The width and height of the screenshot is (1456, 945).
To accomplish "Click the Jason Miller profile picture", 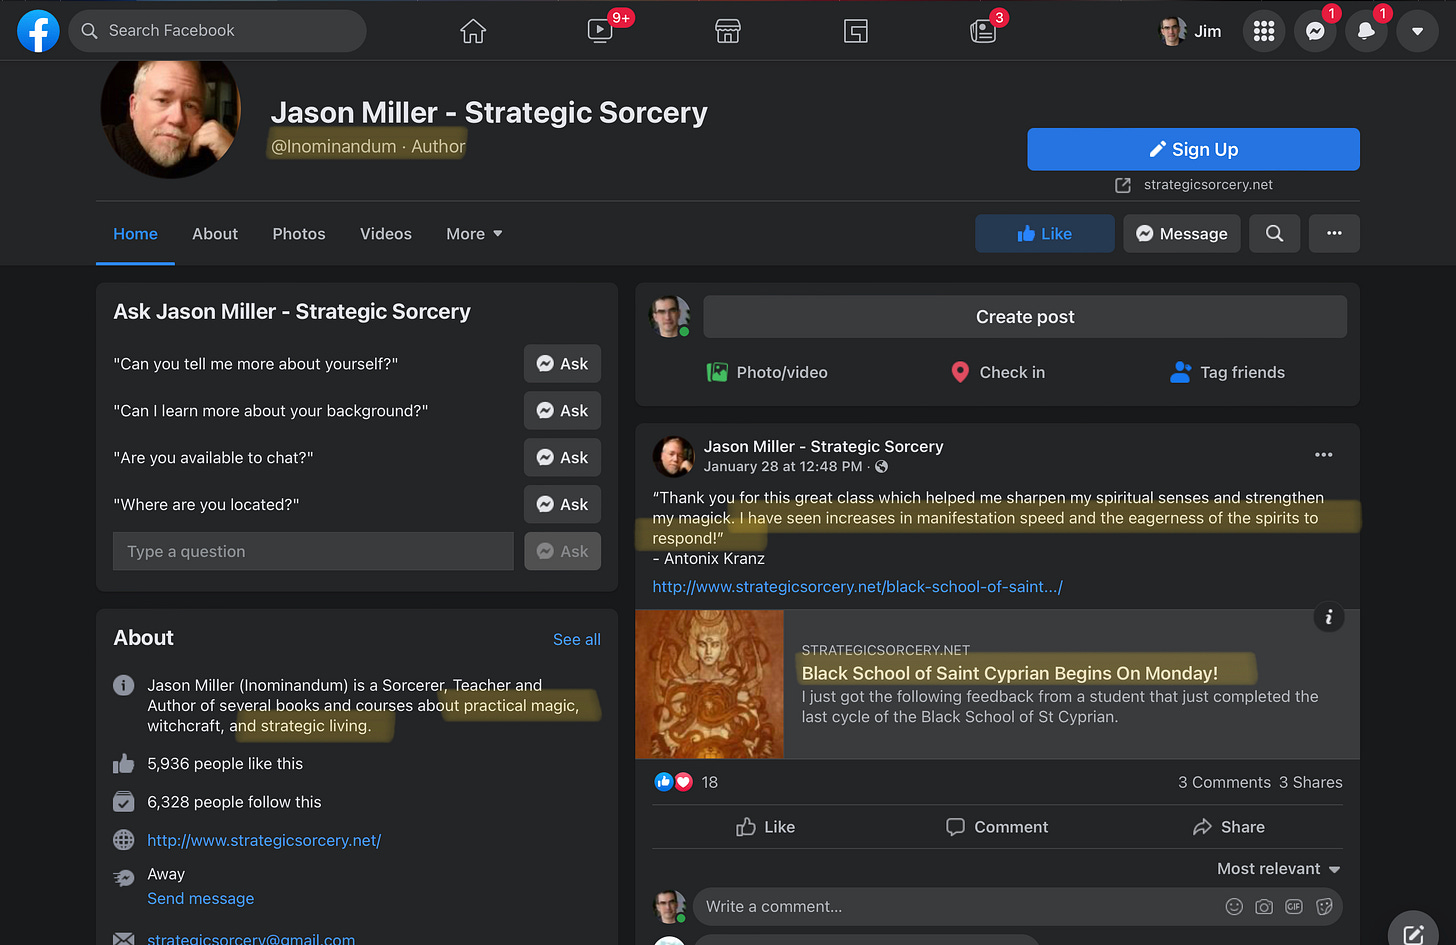I will [171, 114].
